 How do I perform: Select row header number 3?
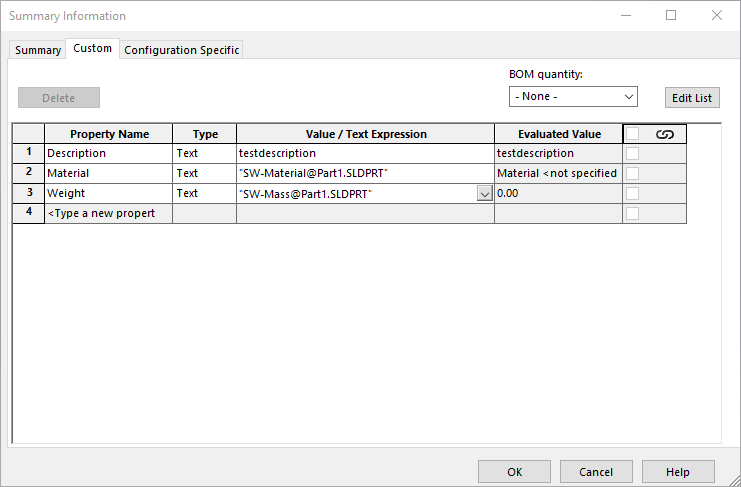tap(29, 194)
